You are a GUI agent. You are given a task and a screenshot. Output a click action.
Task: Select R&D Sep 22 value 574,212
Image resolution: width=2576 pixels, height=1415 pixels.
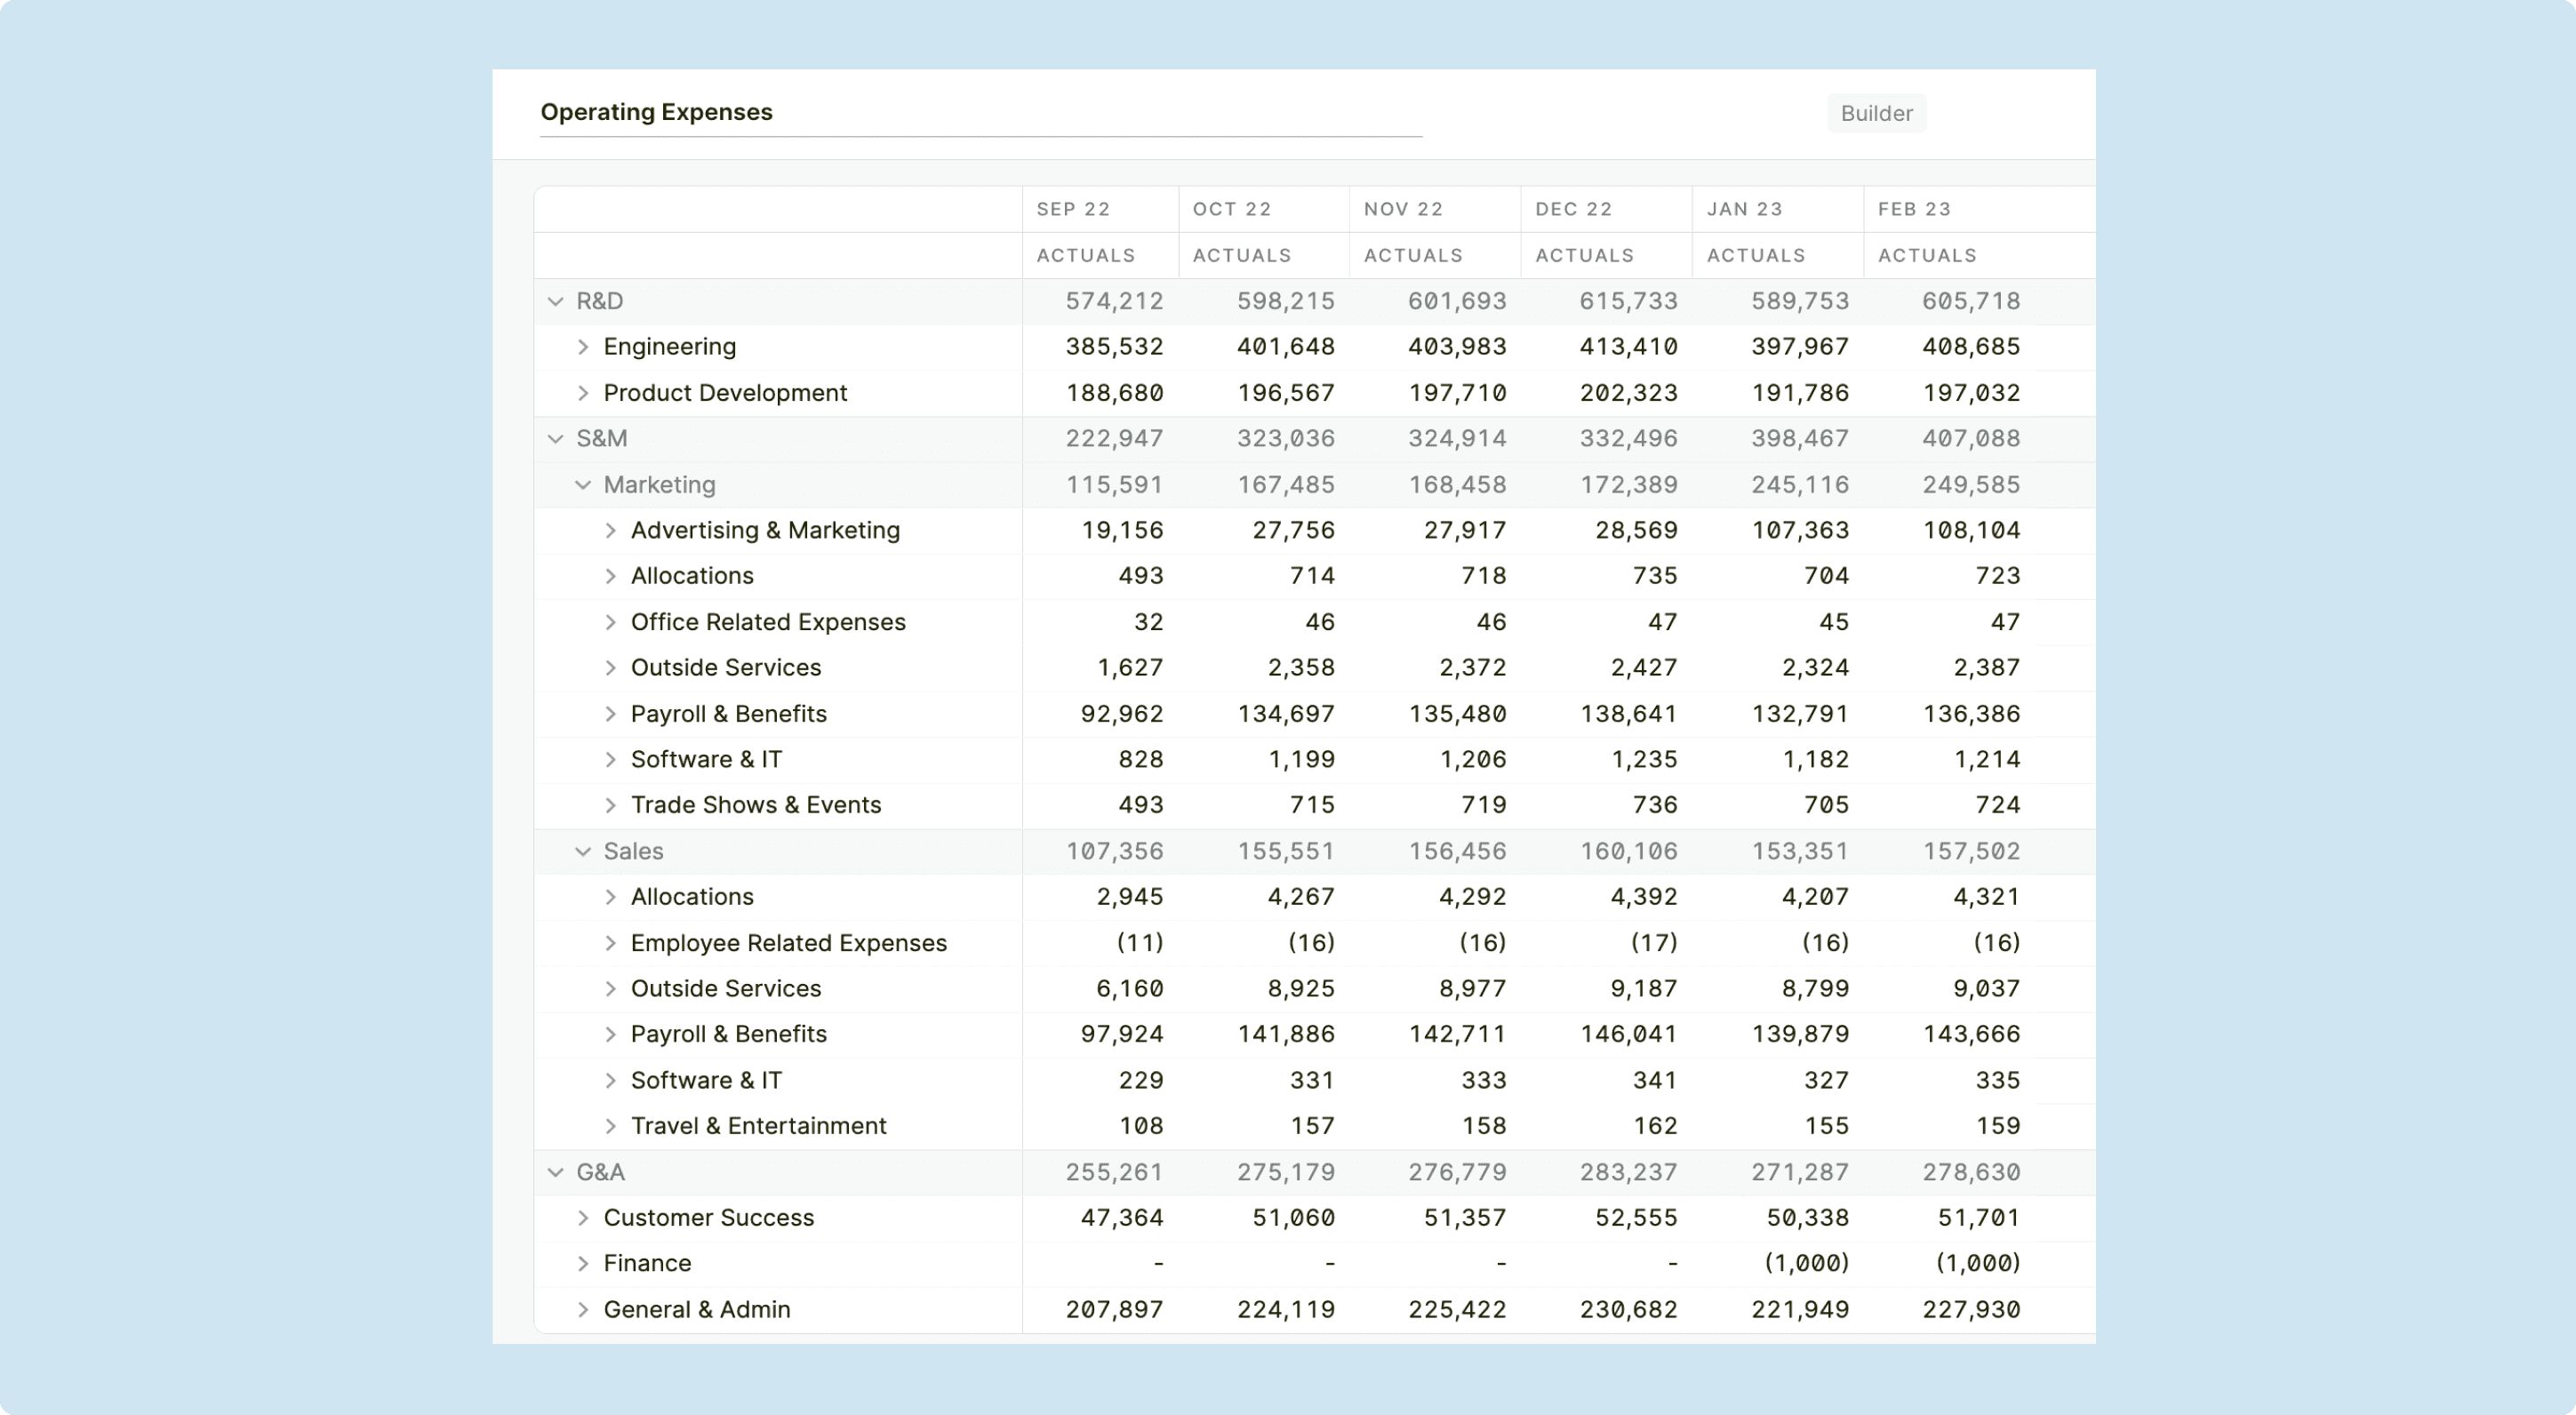coord(1114,301)
